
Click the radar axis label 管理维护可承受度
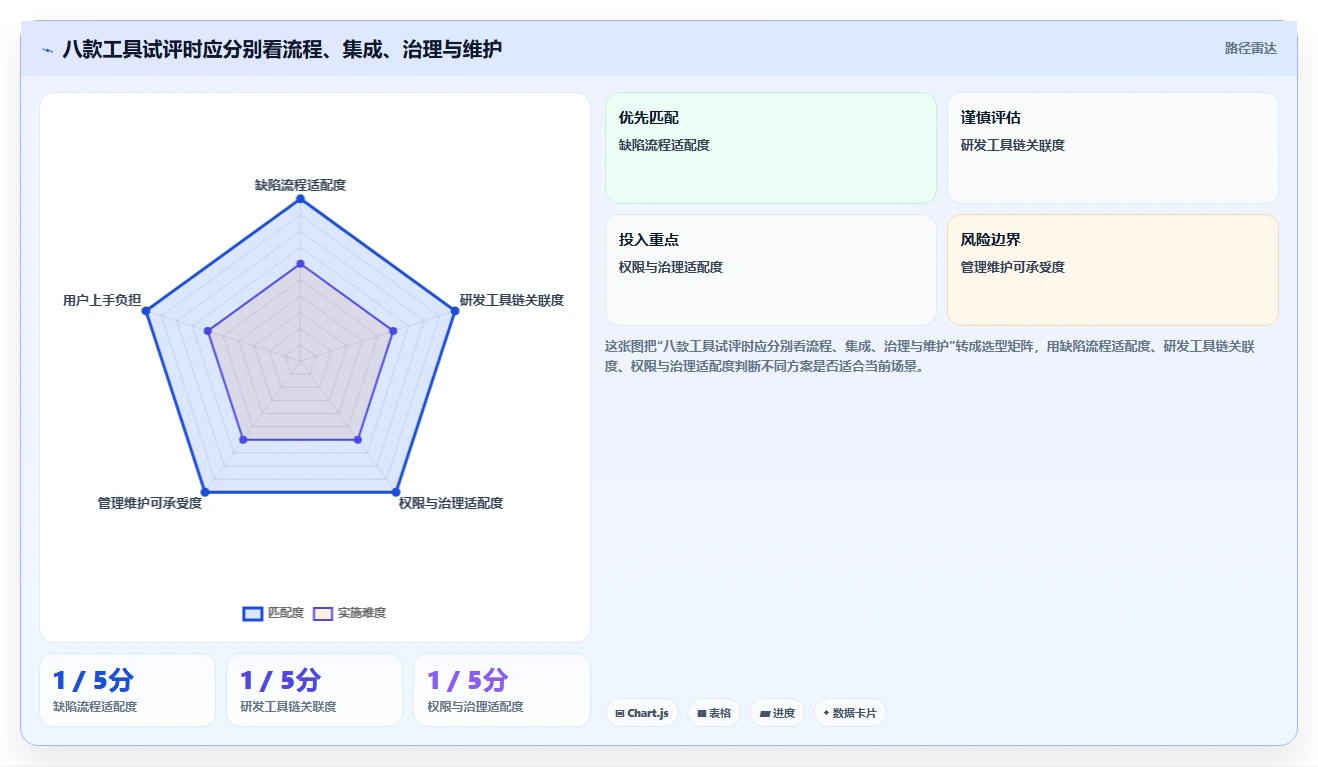[x=150, y=503]
